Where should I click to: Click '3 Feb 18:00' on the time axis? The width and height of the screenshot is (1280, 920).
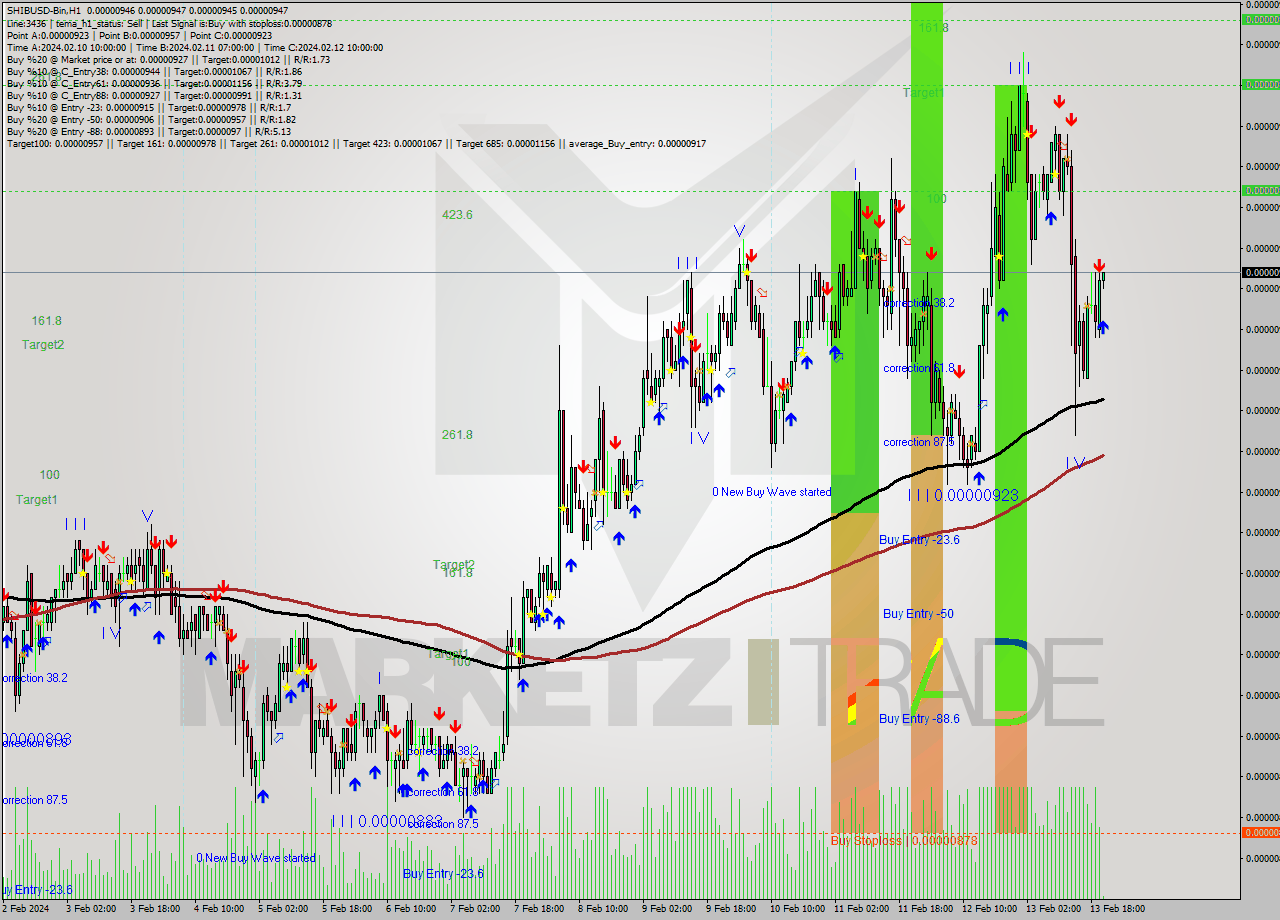click(x=154, y=909)
